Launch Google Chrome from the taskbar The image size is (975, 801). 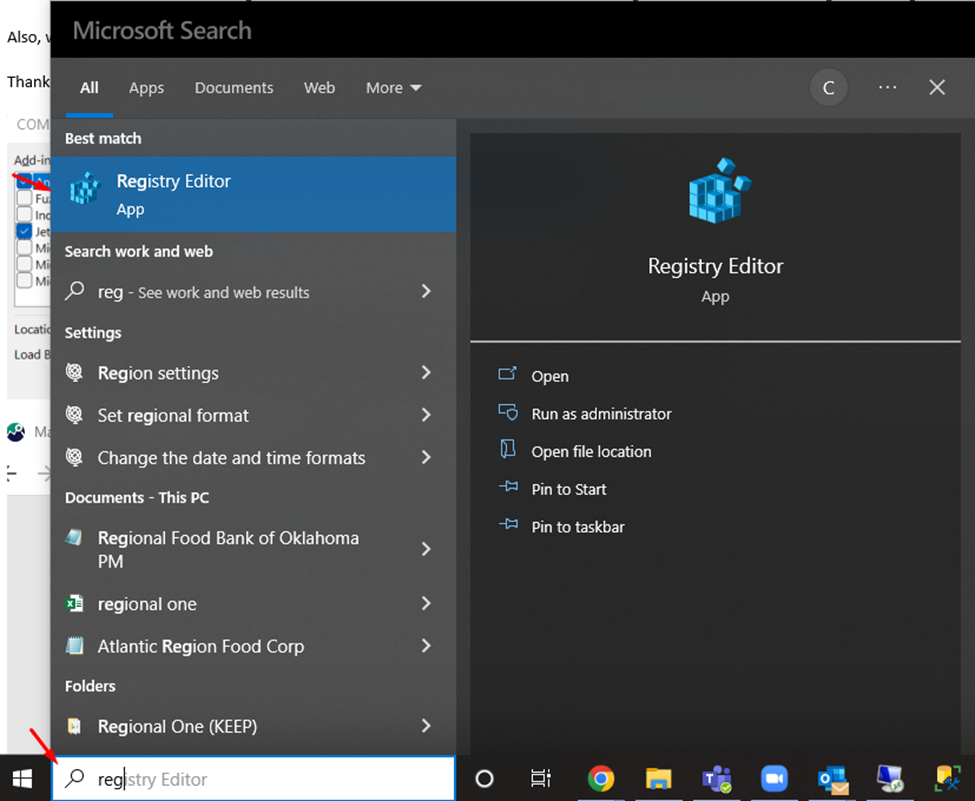tap(601, 778)
